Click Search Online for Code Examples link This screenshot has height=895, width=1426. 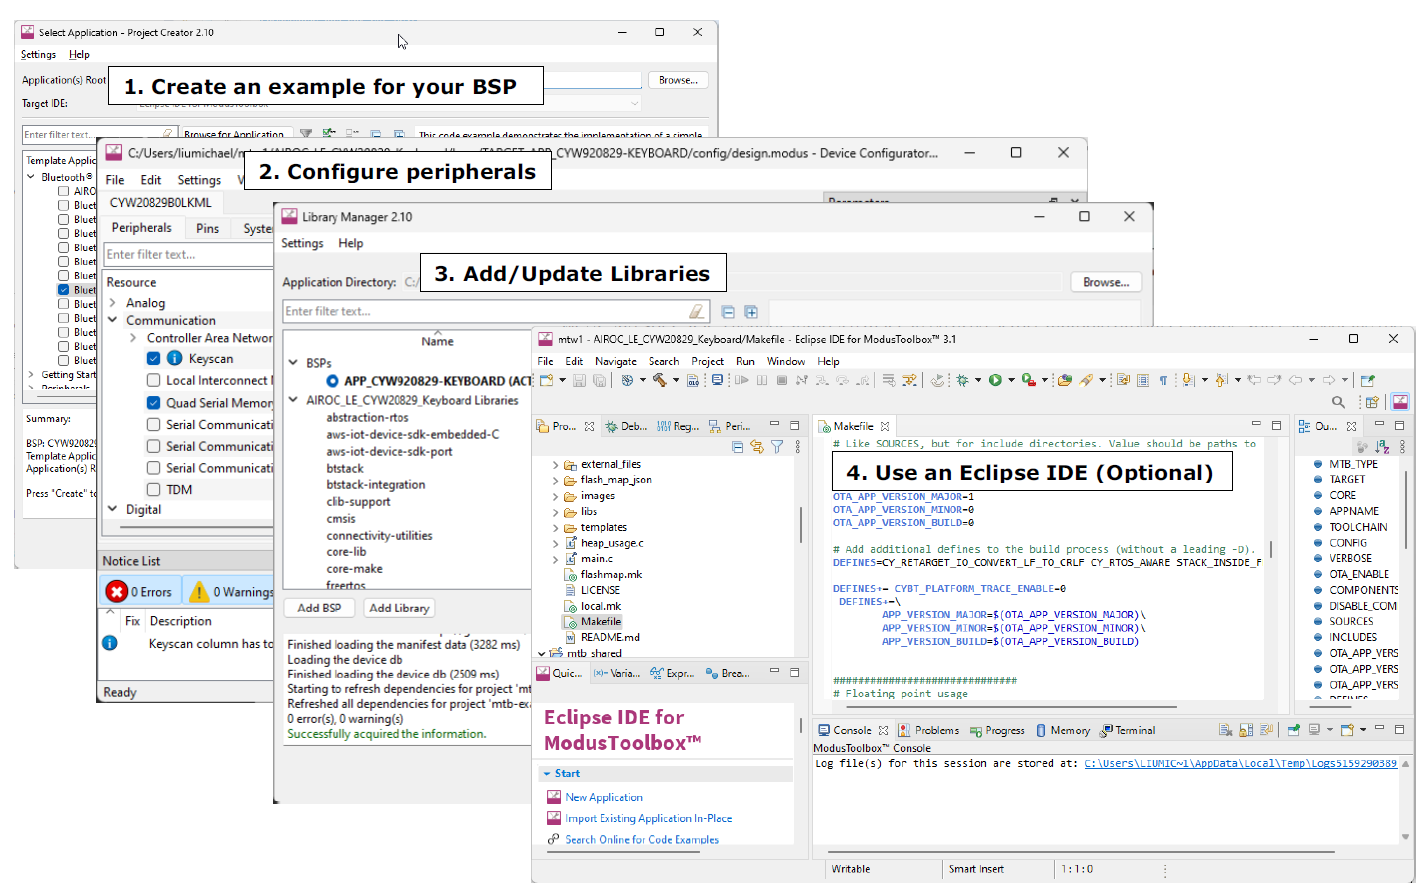(x=642, y=840)
